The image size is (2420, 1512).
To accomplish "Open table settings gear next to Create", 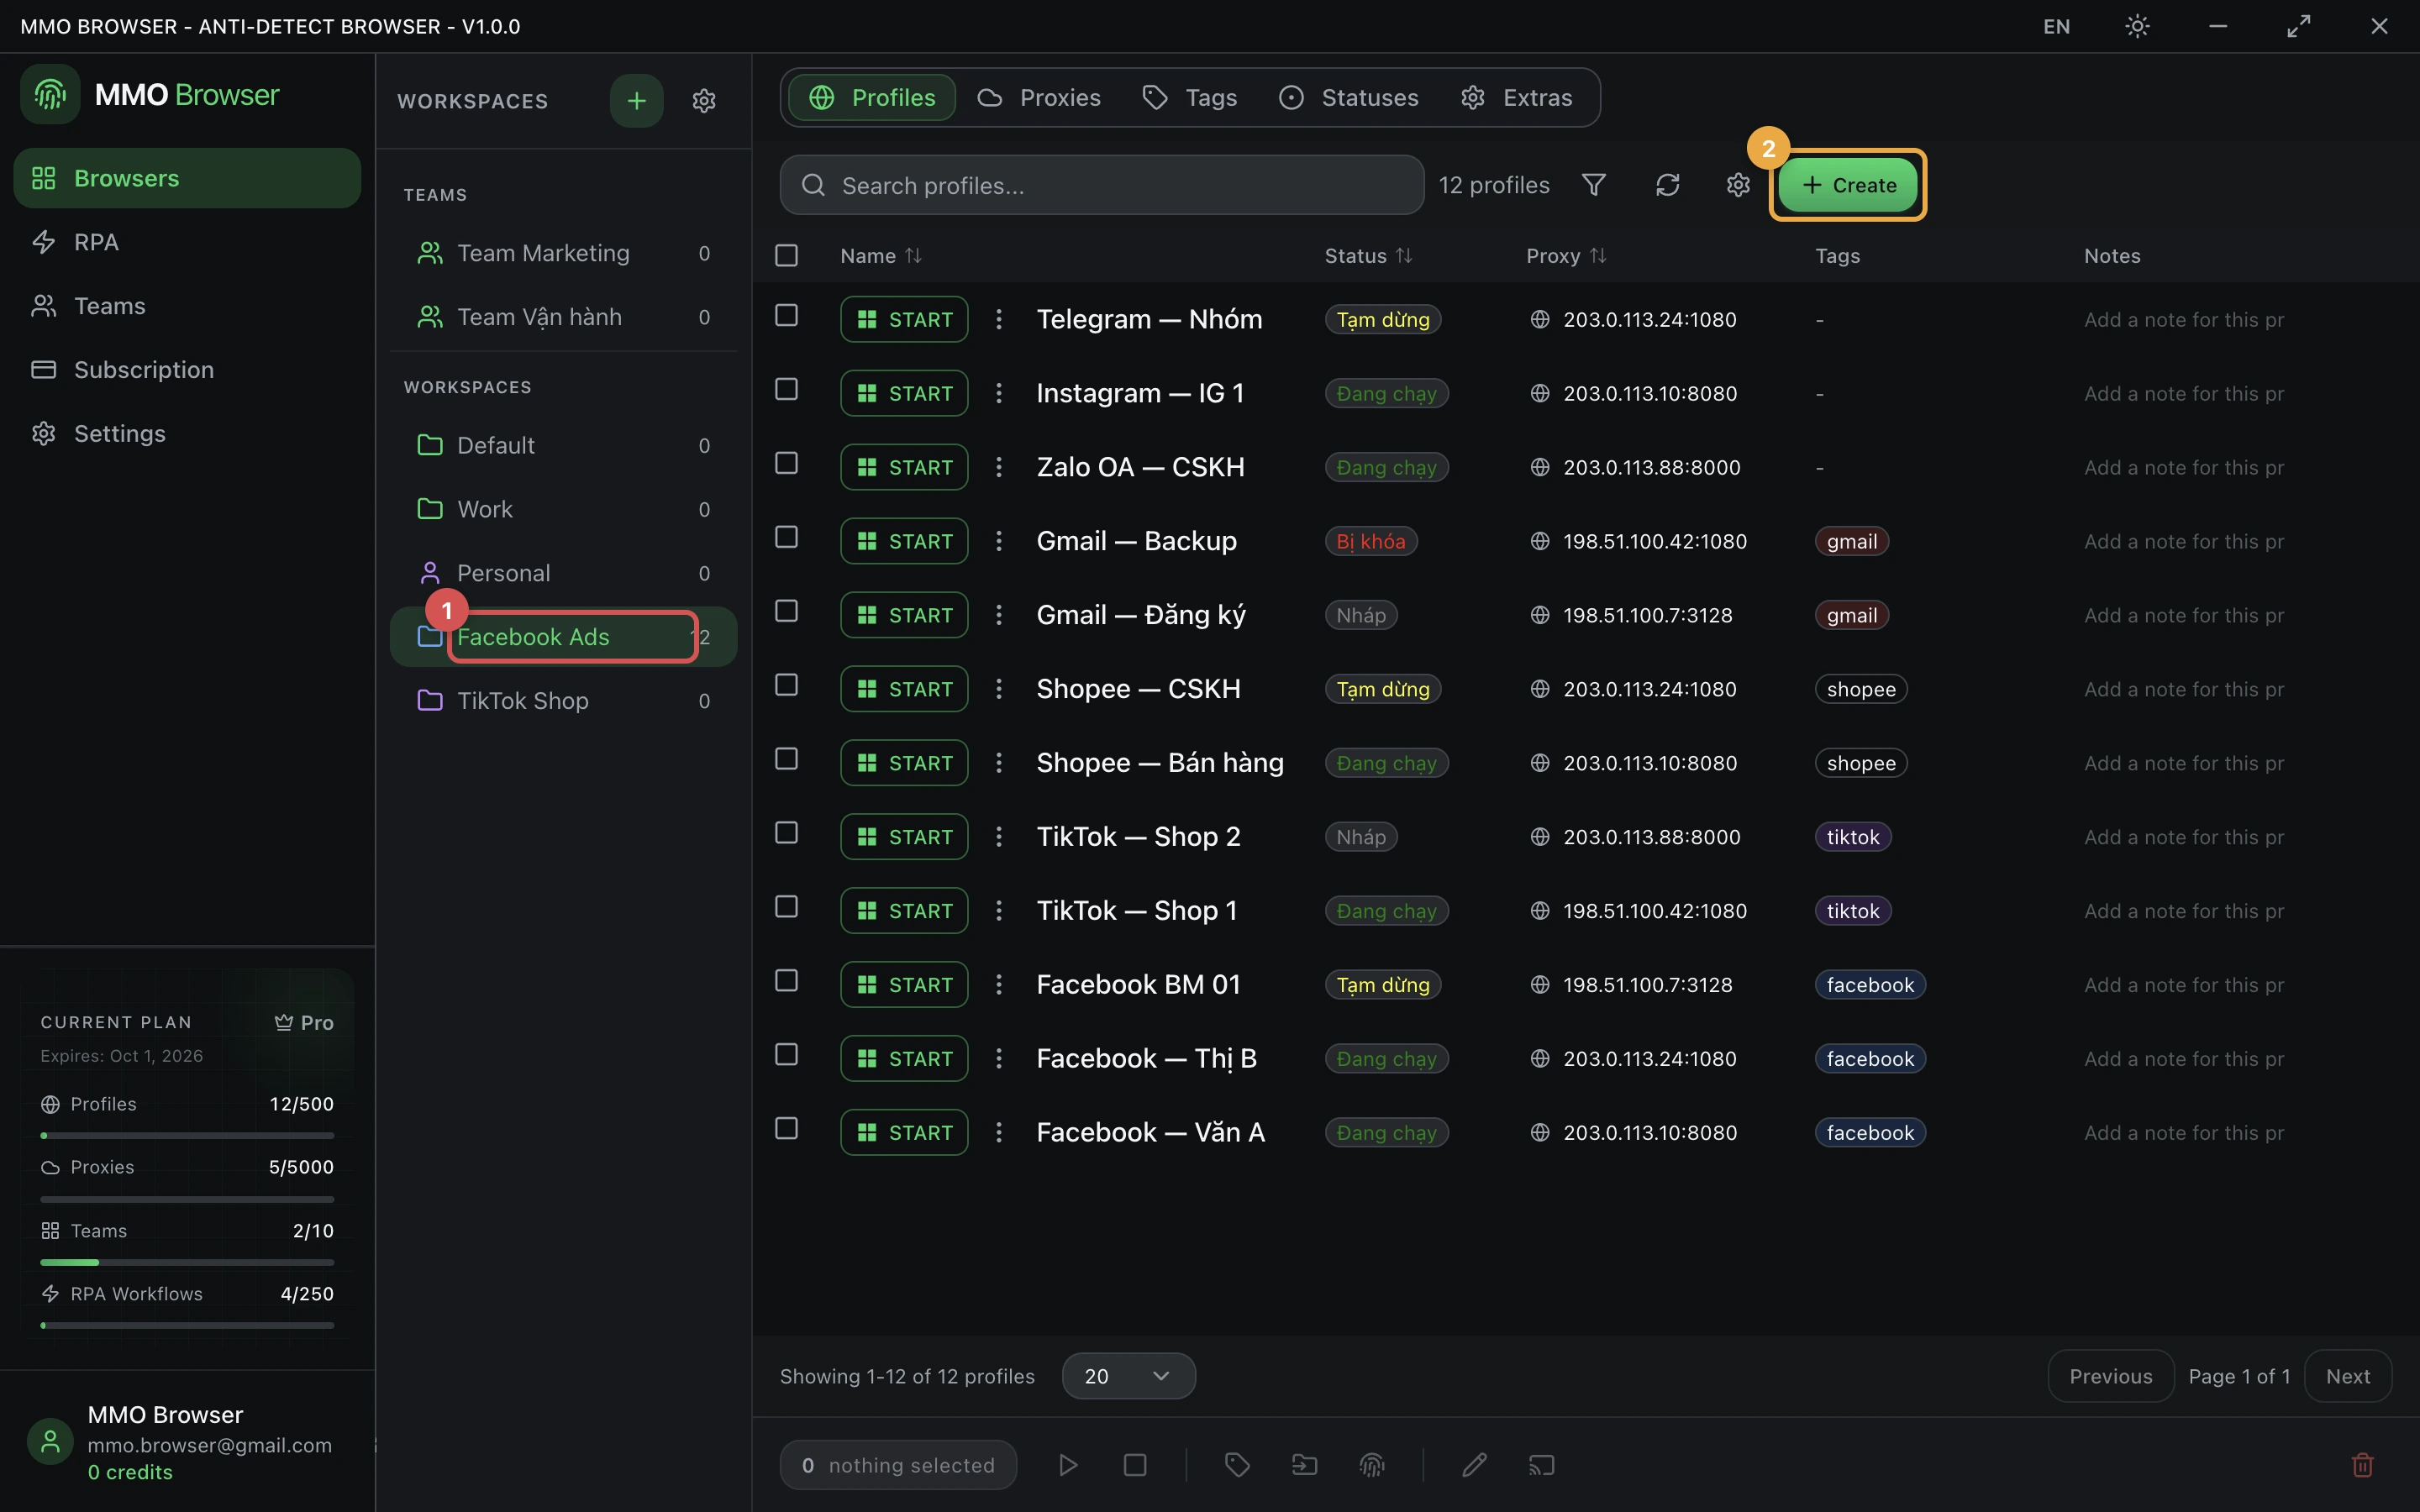I will click(1738, 185).
